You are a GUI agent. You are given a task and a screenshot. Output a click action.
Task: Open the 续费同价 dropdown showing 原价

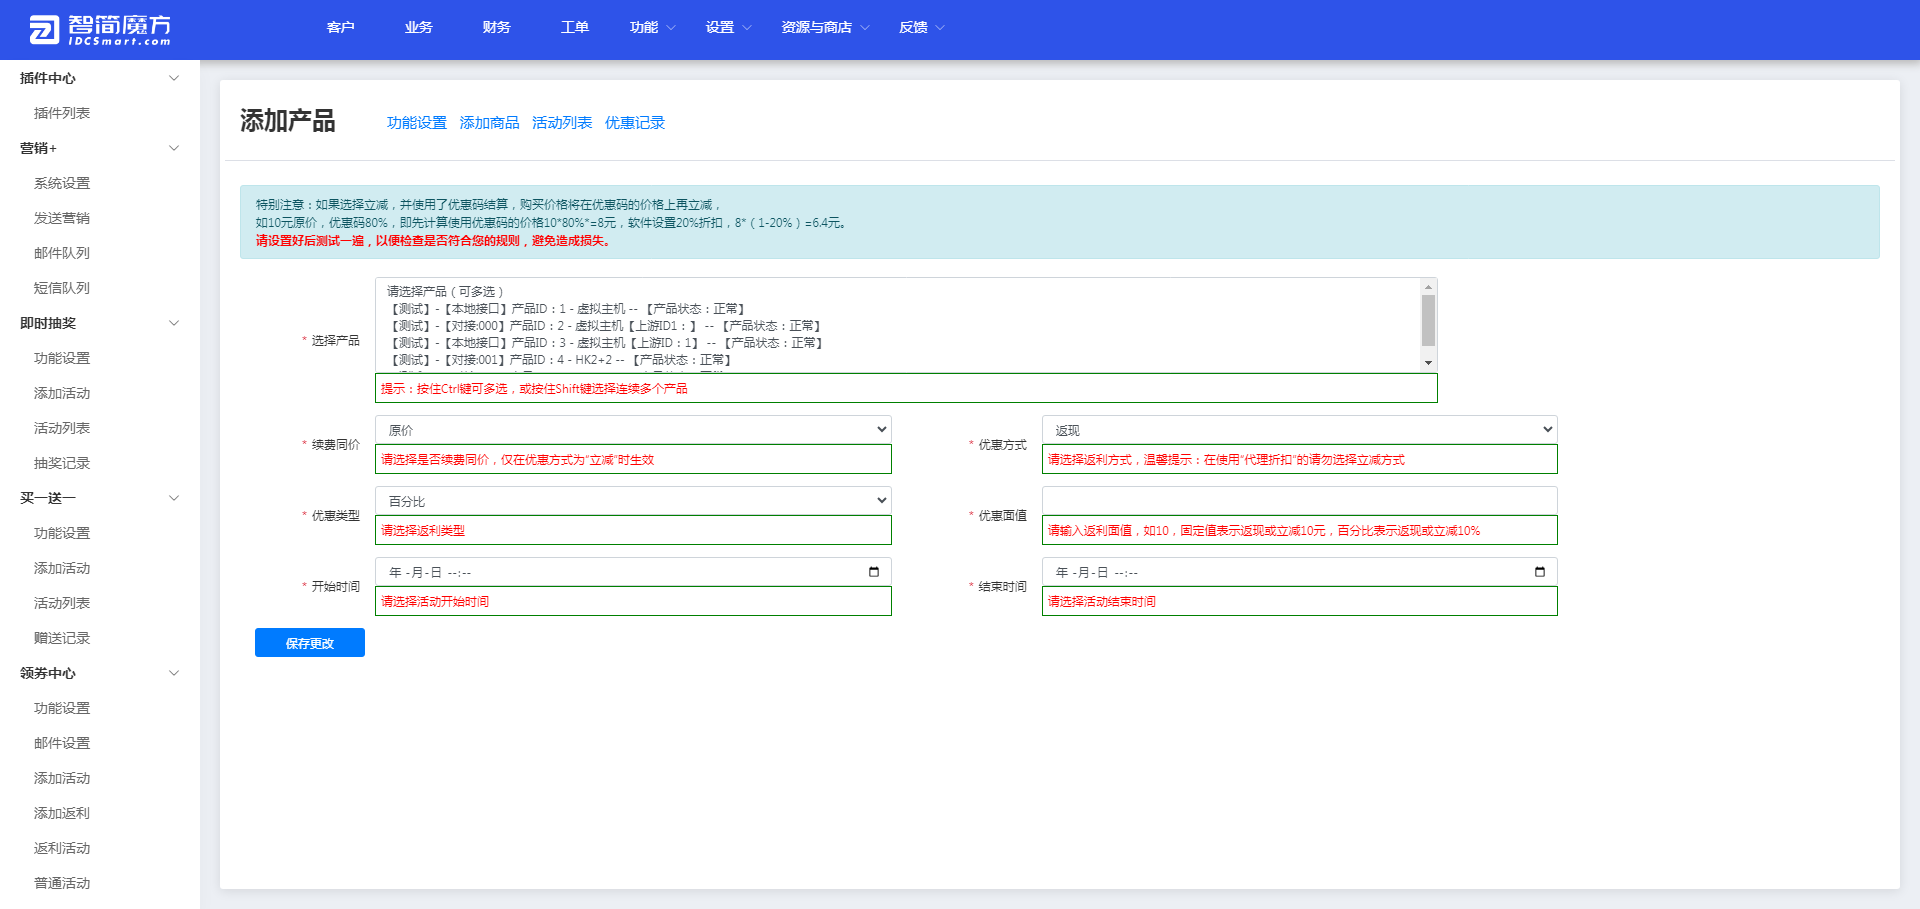pos(633,430)
